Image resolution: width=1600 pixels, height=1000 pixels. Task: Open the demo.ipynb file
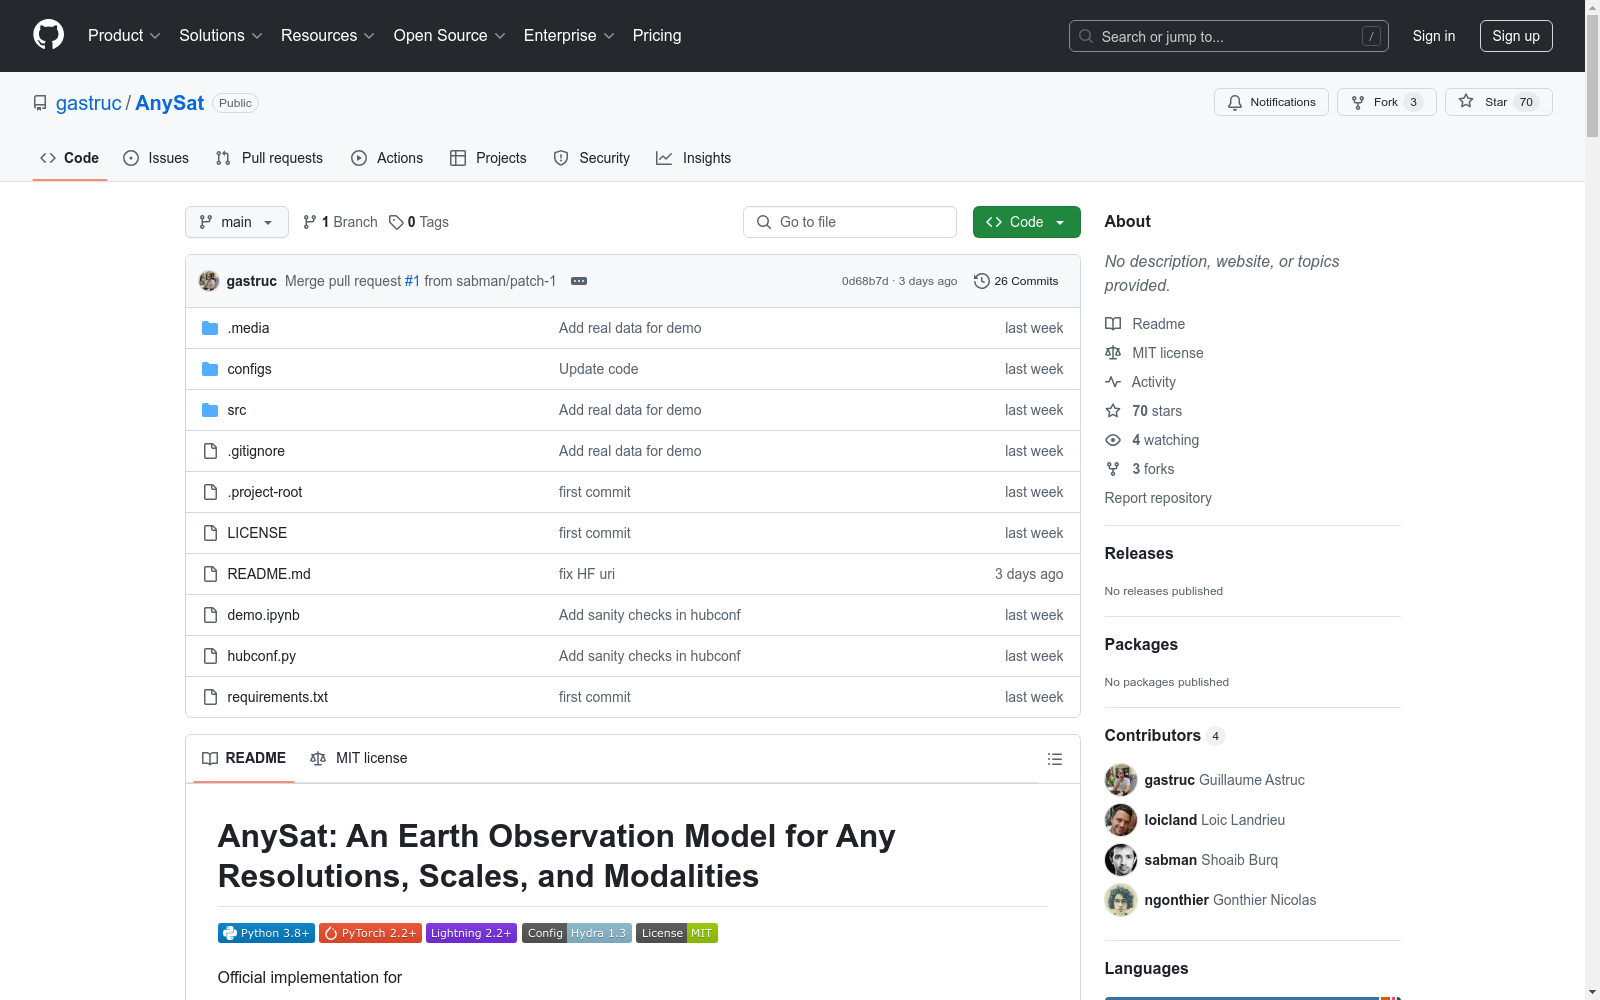[x=263, y=615]
